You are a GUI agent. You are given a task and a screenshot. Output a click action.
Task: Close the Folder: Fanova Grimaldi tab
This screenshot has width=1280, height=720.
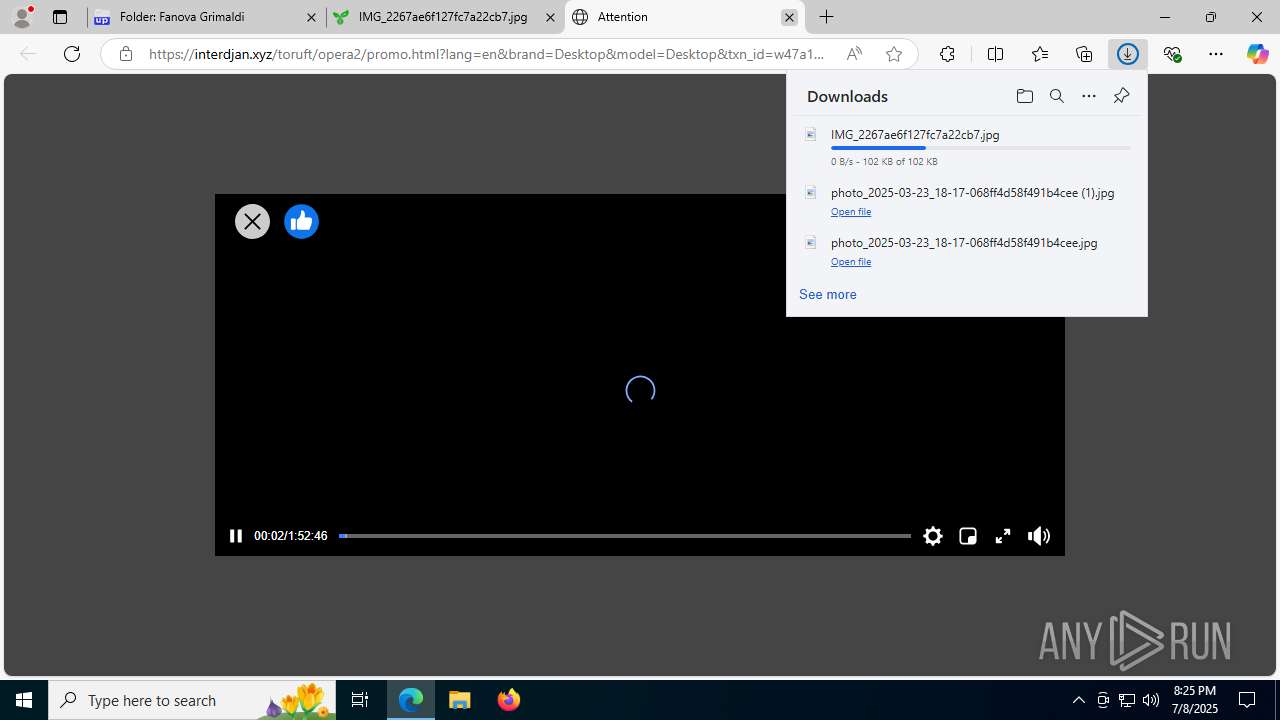click(x=311, y=17)
